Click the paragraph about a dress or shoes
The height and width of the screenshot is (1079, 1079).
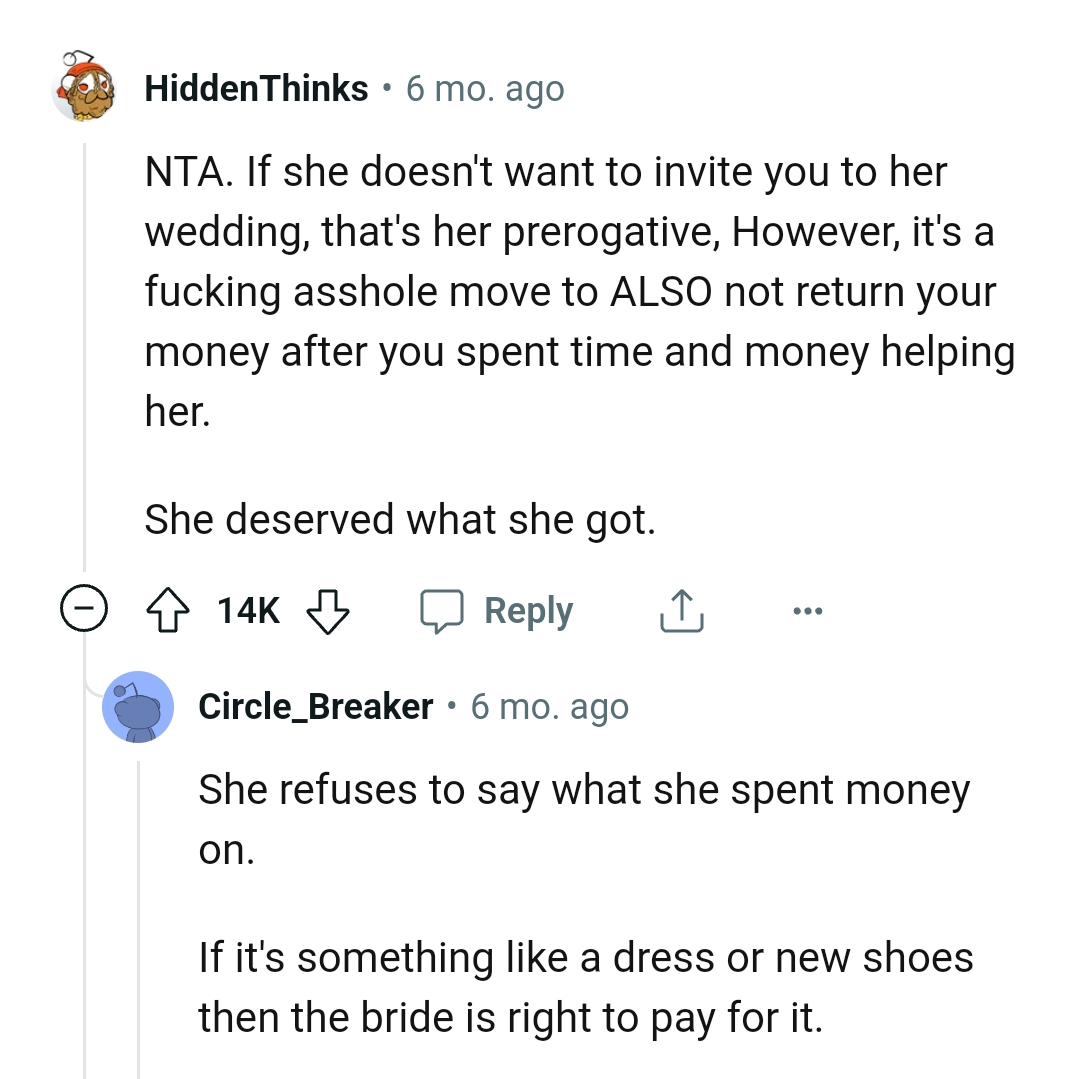pyautogui.click(x=585, y=986)
